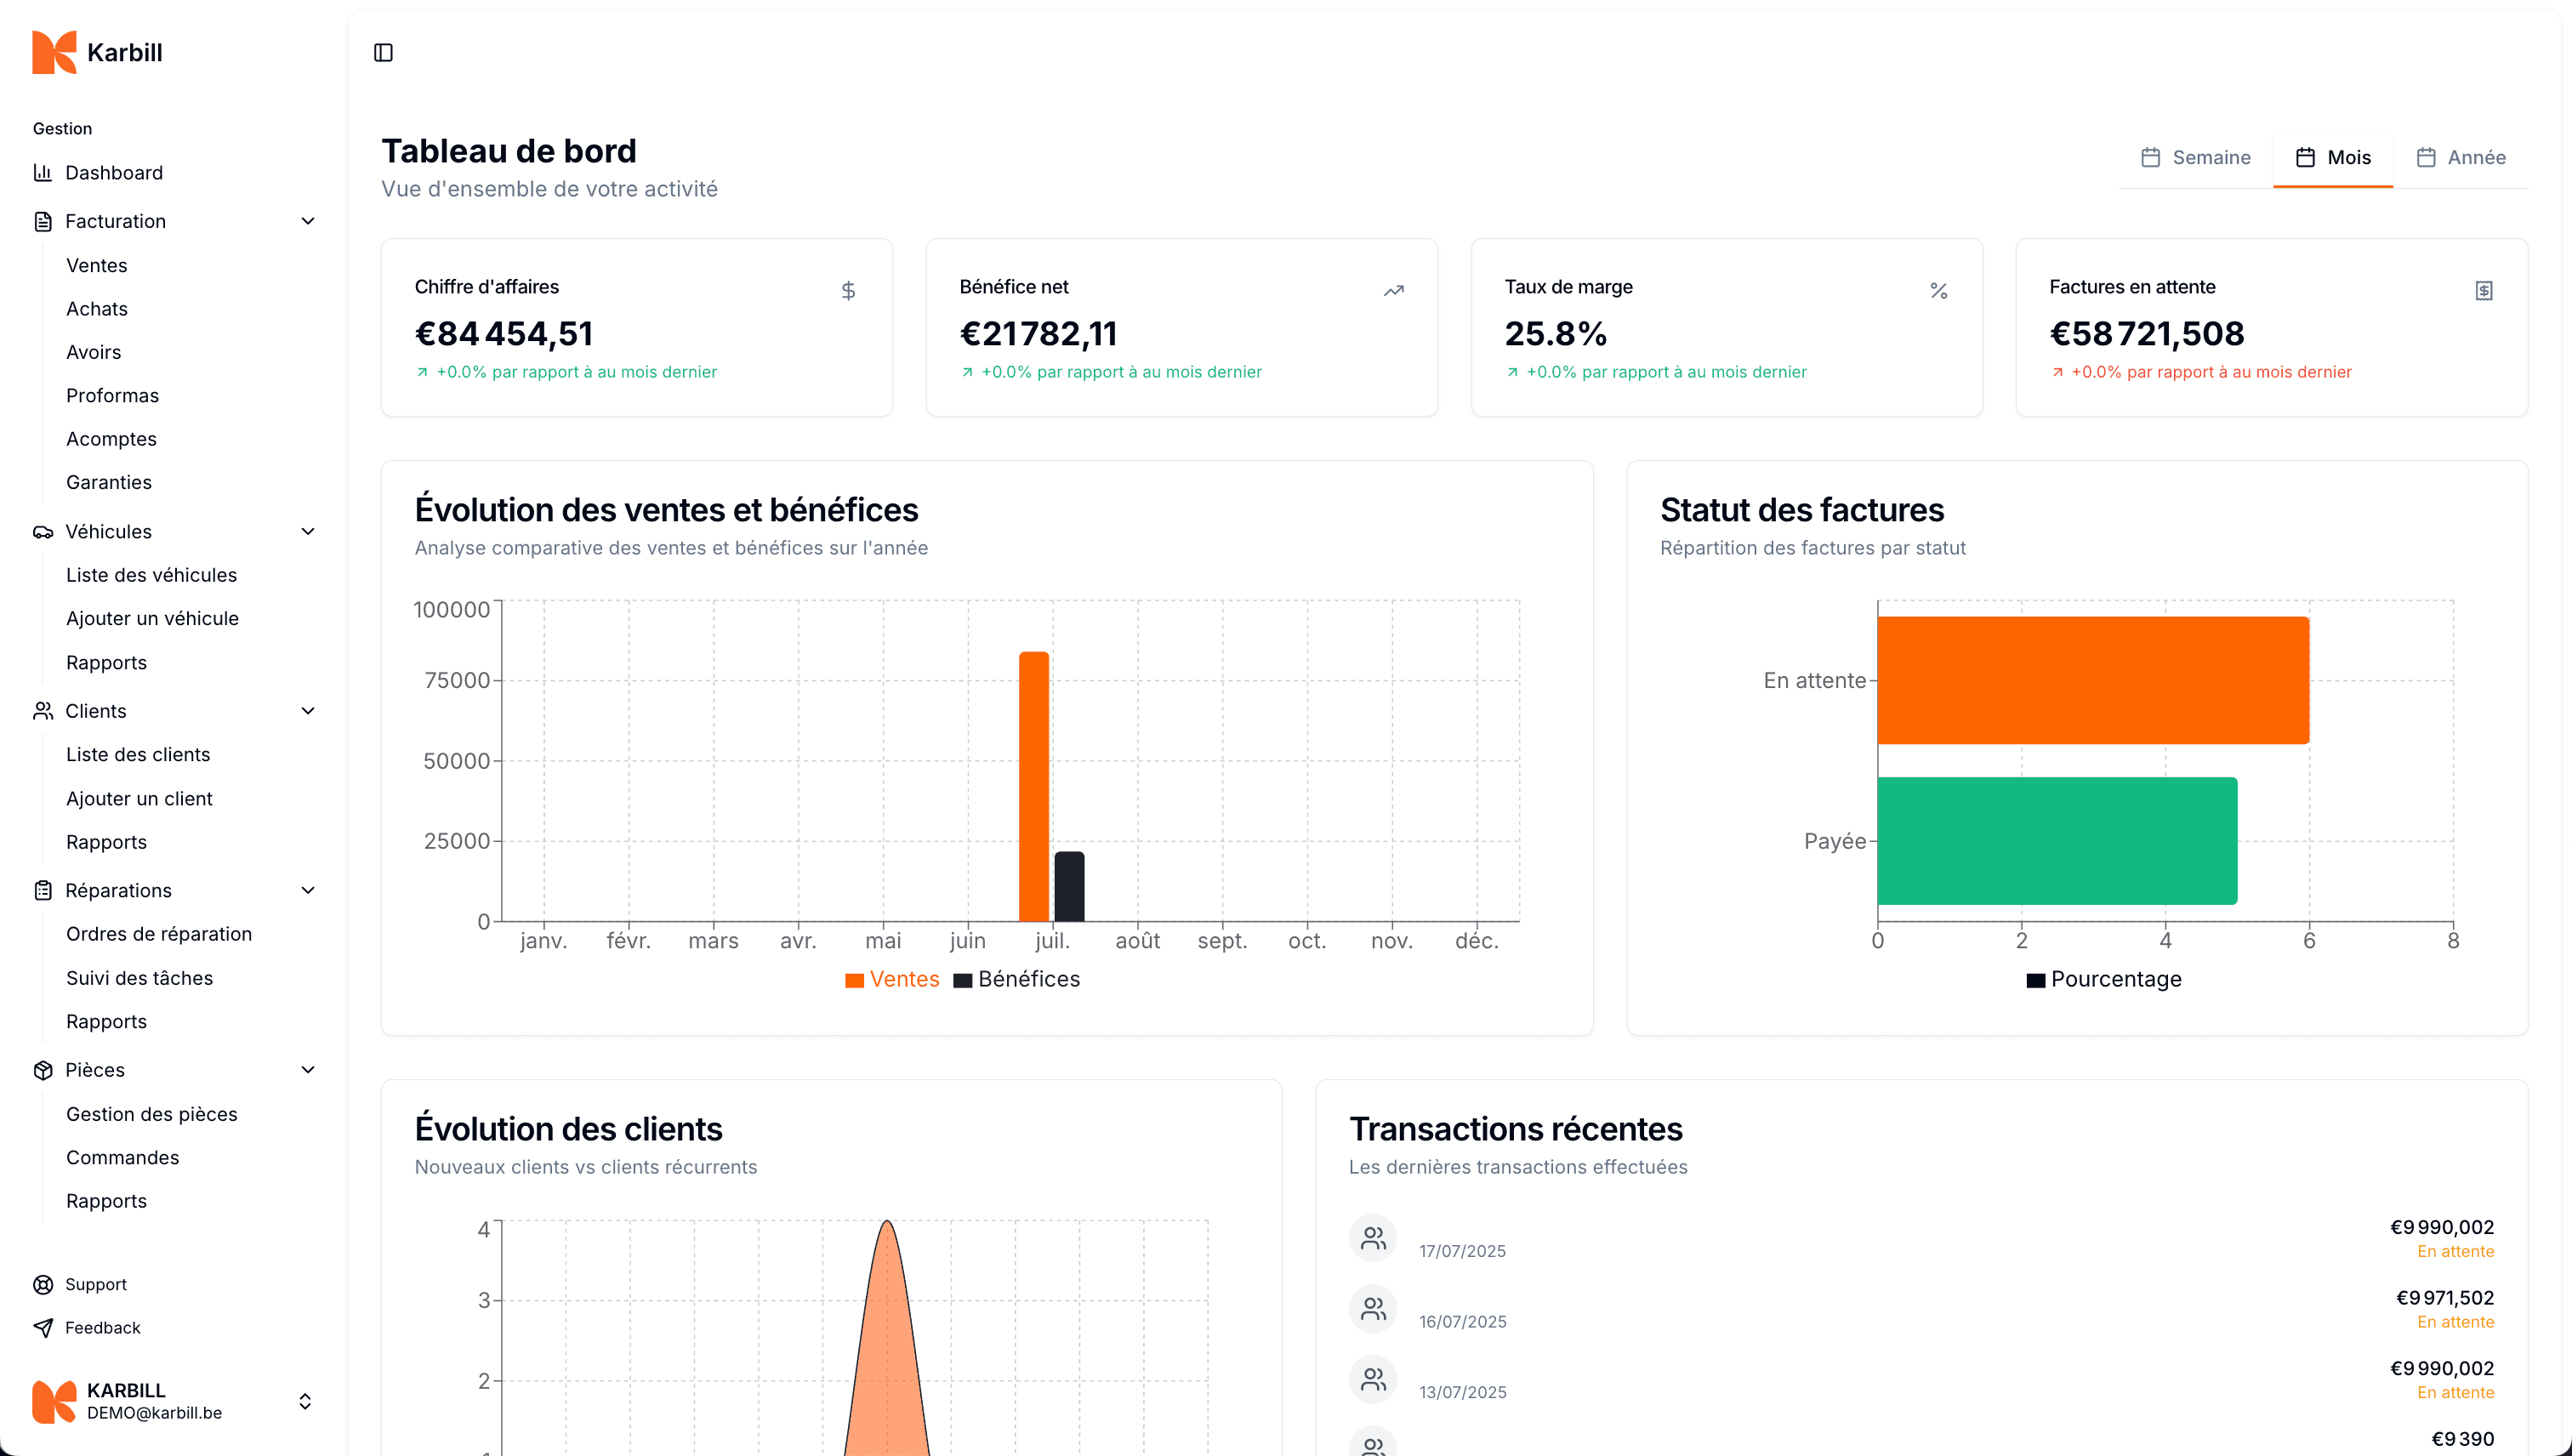
Task: Collapse the Réparations section chevron
Action: click(x=308, y=890)
